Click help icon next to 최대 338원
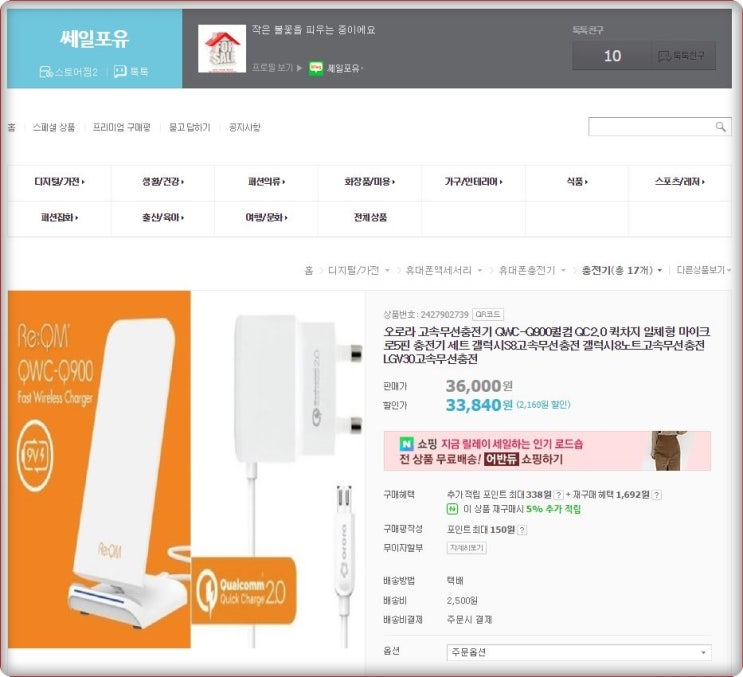The height and width of the screenshot is (677, 743). [x=559, y=495]
